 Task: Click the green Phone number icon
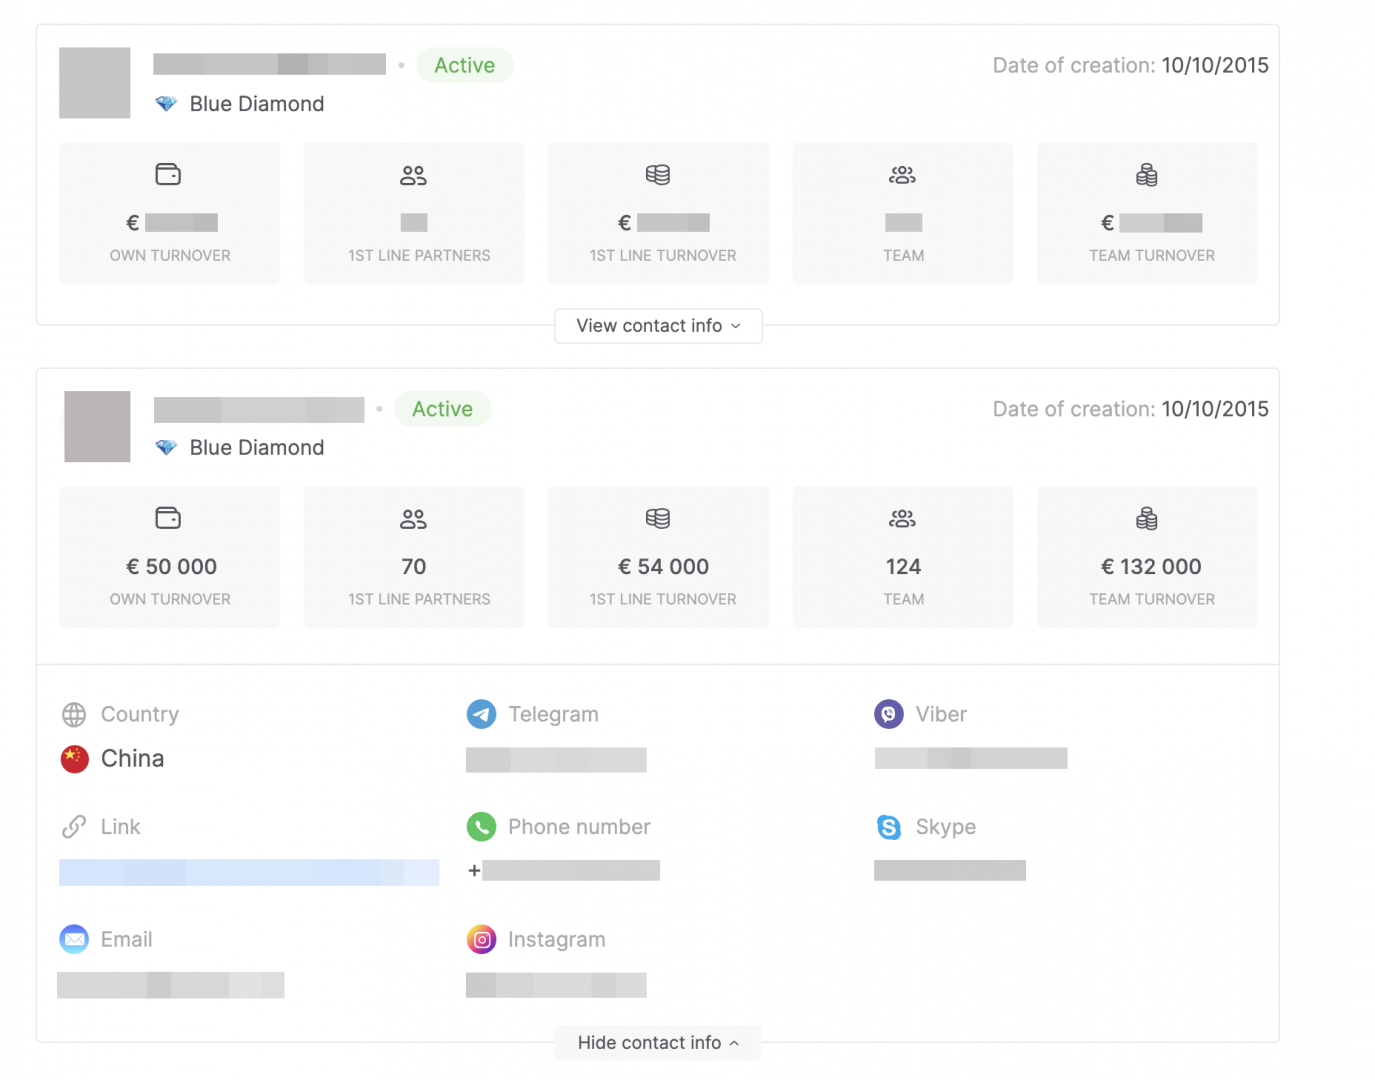pos(481,827)
